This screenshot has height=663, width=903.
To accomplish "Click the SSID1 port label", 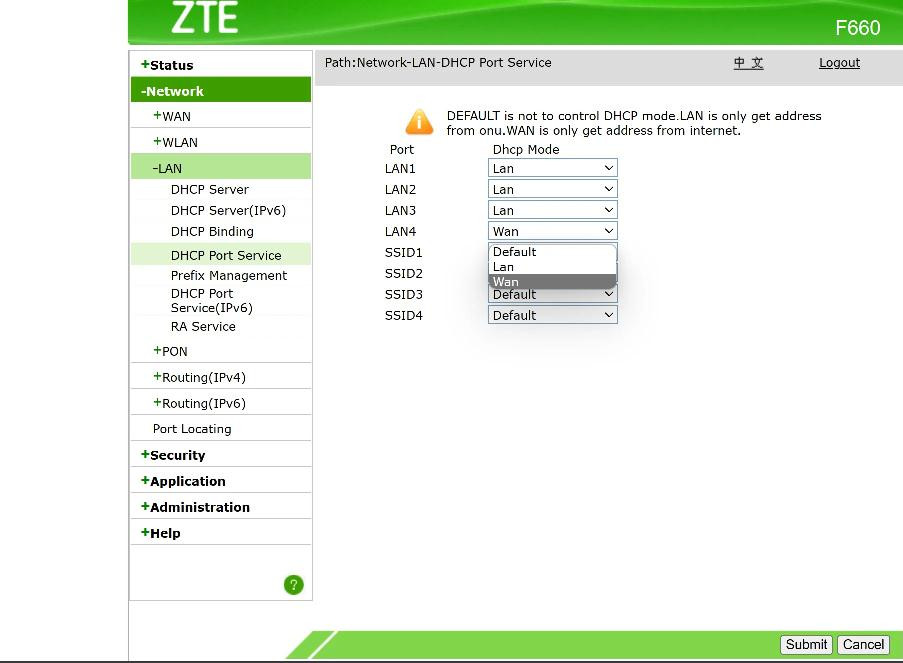I will click(x=404, y=252).
